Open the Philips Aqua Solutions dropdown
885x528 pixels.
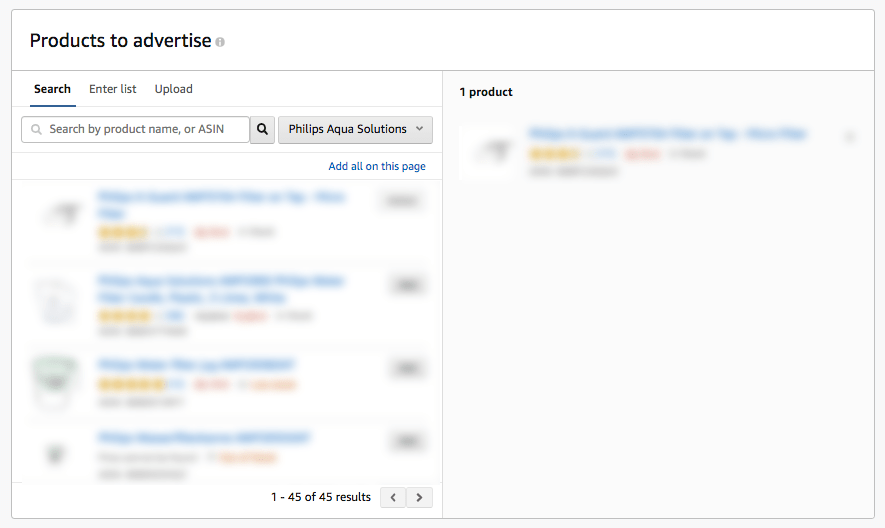(x=356, y=129)
